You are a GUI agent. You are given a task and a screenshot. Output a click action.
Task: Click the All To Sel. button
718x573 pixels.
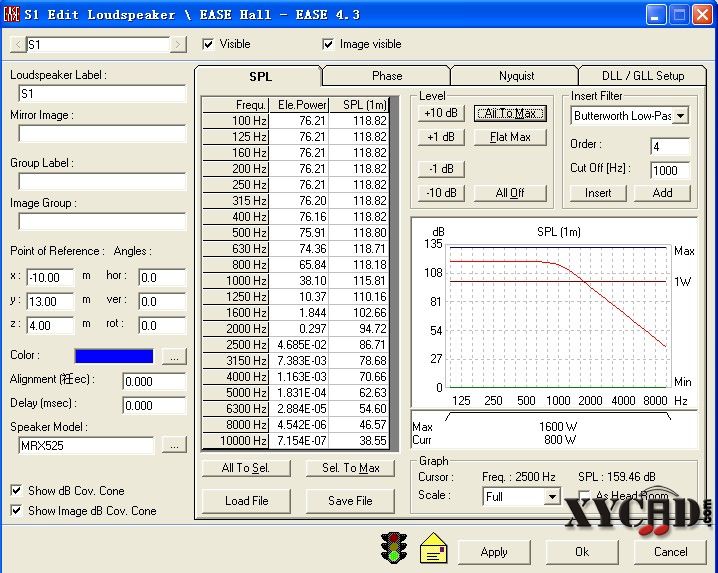point(246,468)
